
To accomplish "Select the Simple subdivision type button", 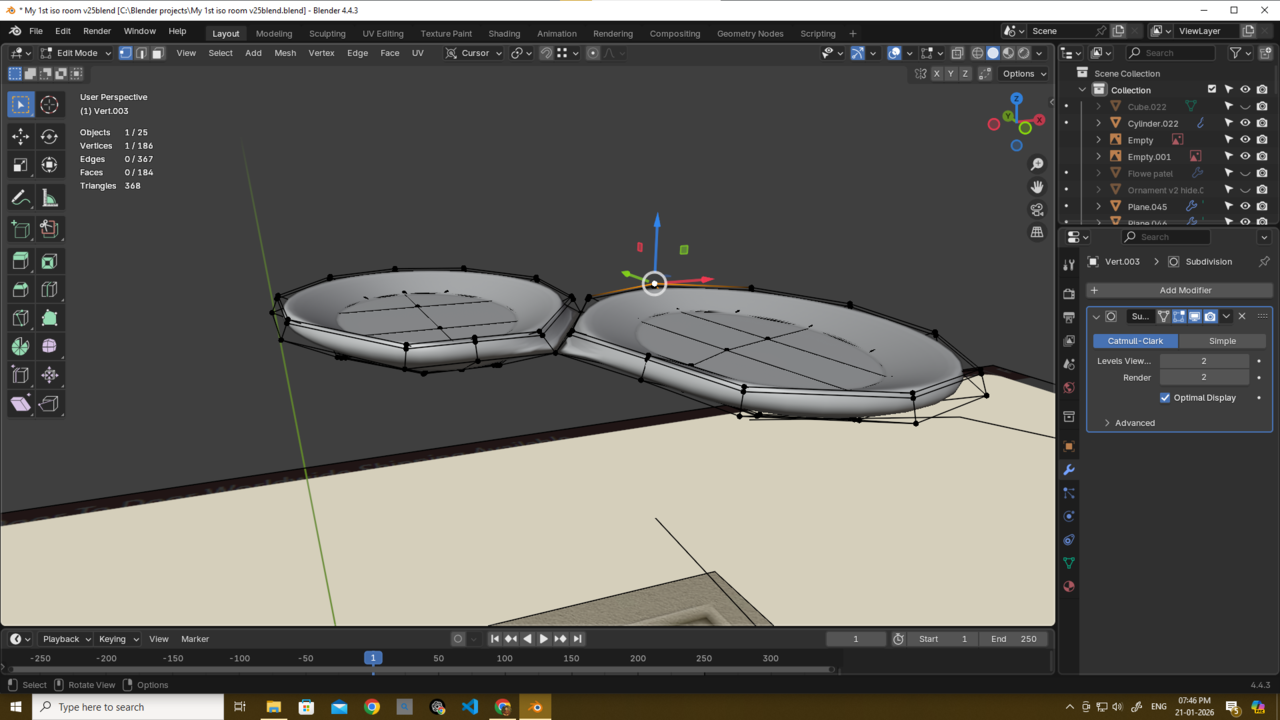I will point(1222,341).
